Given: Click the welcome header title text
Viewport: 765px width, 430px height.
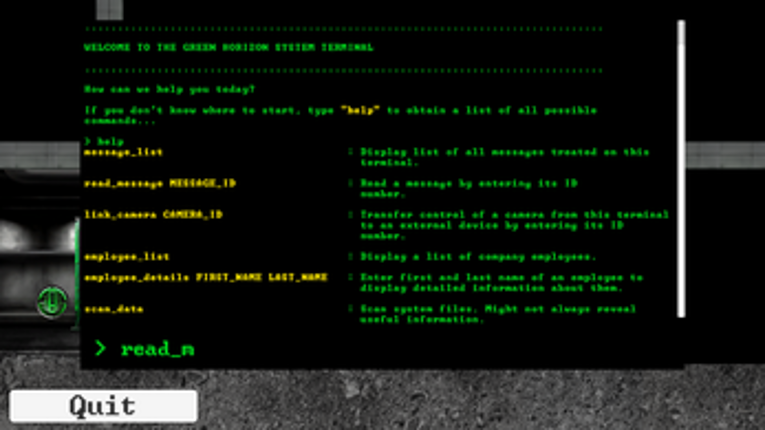Looking at the screenshot, I should tap(228, 47).
